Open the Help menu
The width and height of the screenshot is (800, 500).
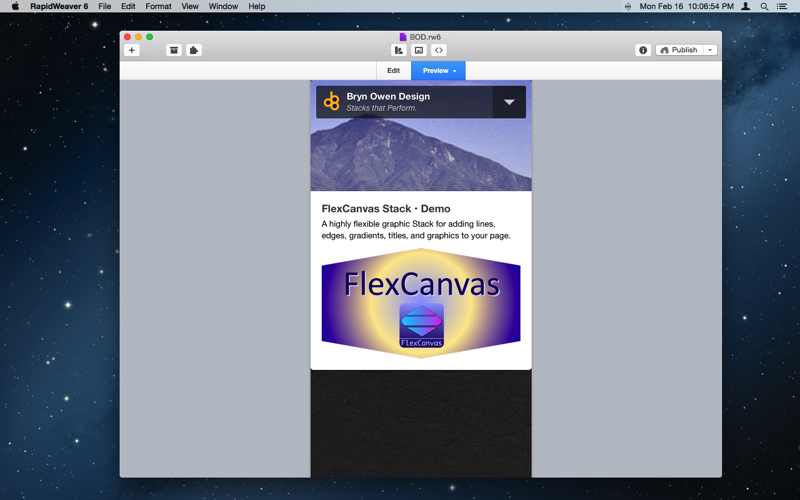[x=257, y=6]
